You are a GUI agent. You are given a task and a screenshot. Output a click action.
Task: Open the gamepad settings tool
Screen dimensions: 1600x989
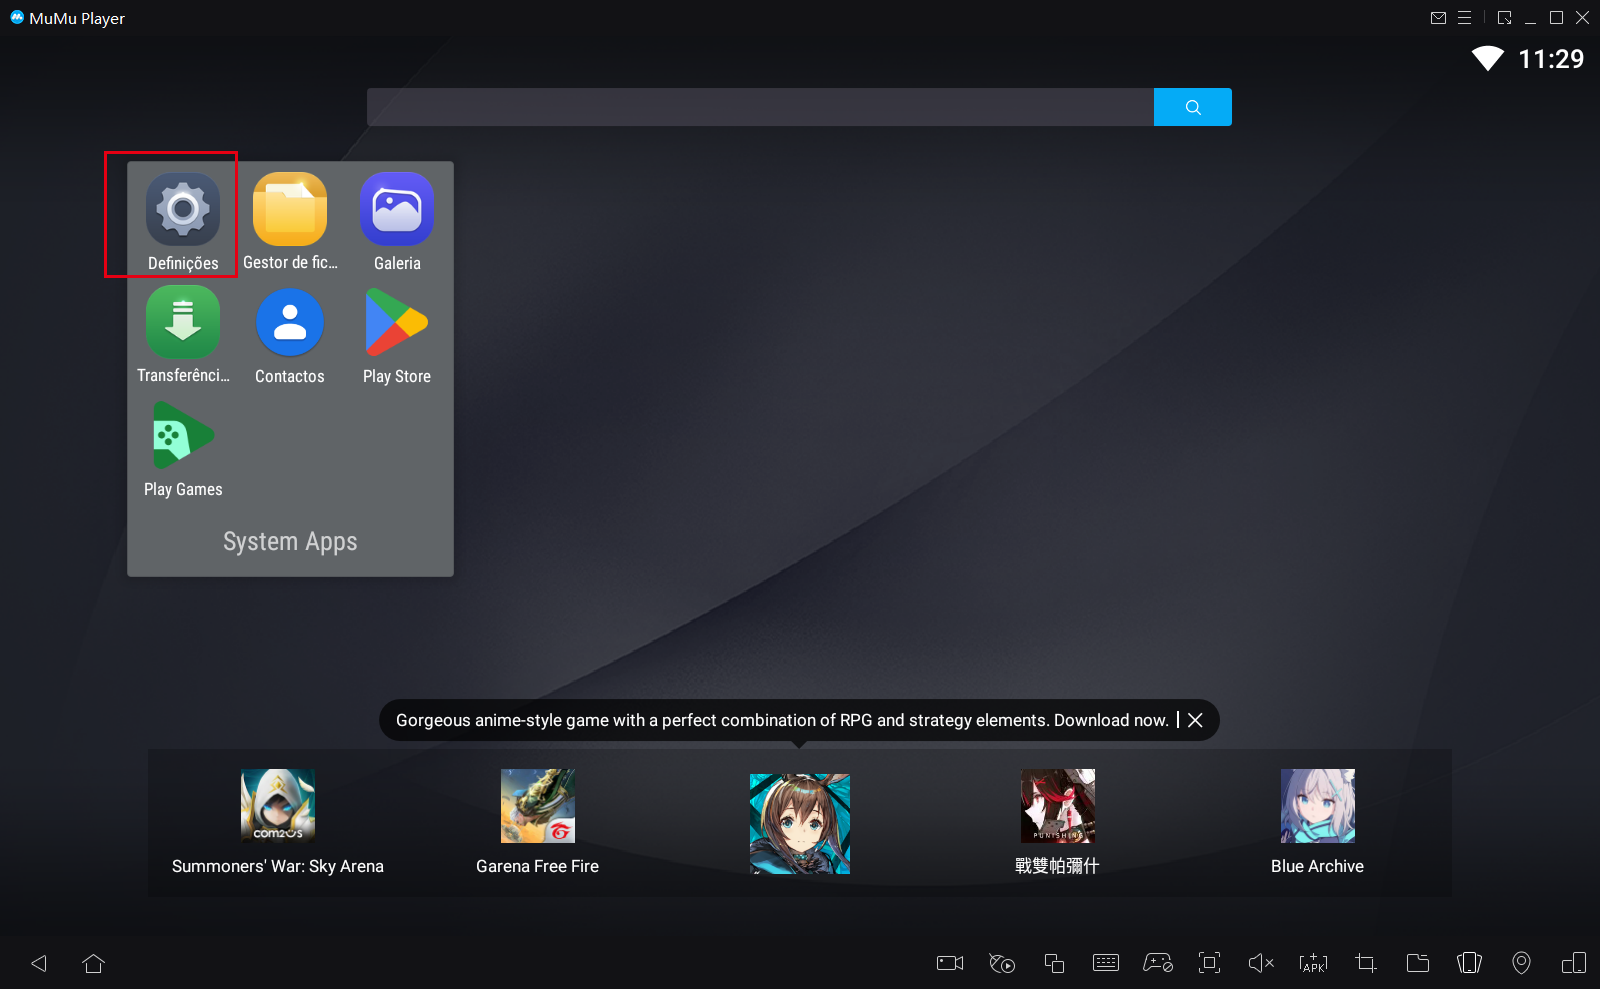(1158, 963)
